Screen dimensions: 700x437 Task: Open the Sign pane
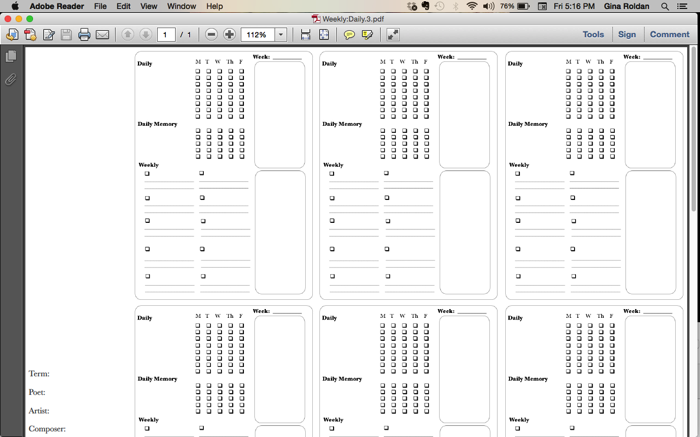point(627,34)
